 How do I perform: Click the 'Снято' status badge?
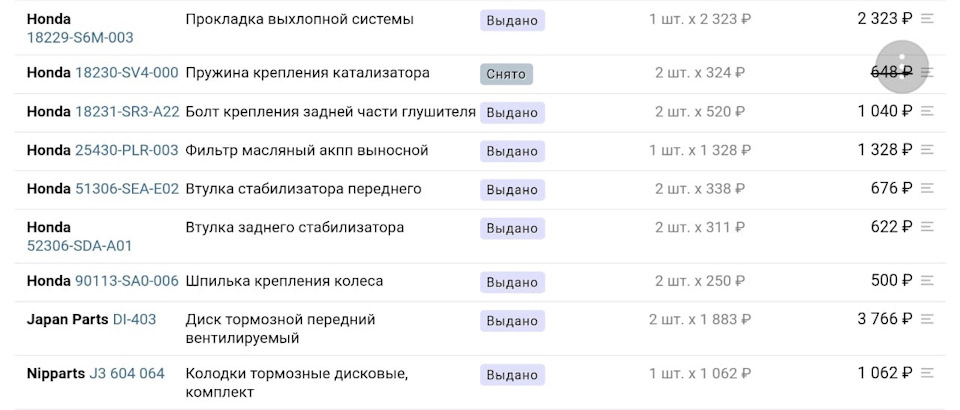(506, 74)
